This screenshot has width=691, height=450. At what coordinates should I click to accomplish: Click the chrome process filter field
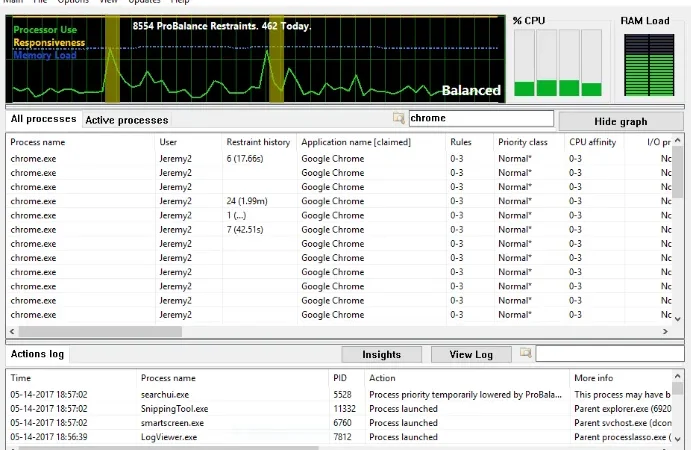click(x=481, y=118)
